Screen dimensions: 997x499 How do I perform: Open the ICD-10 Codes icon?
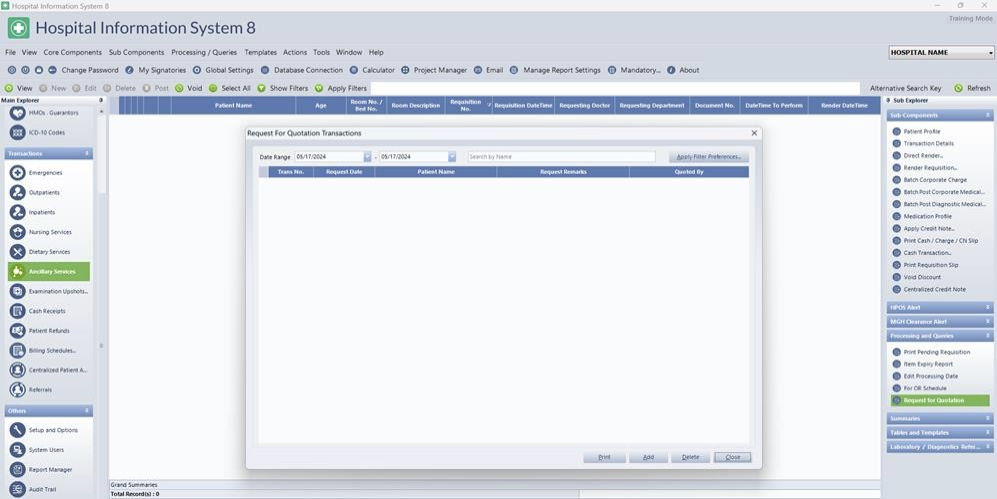pos(18,132)
